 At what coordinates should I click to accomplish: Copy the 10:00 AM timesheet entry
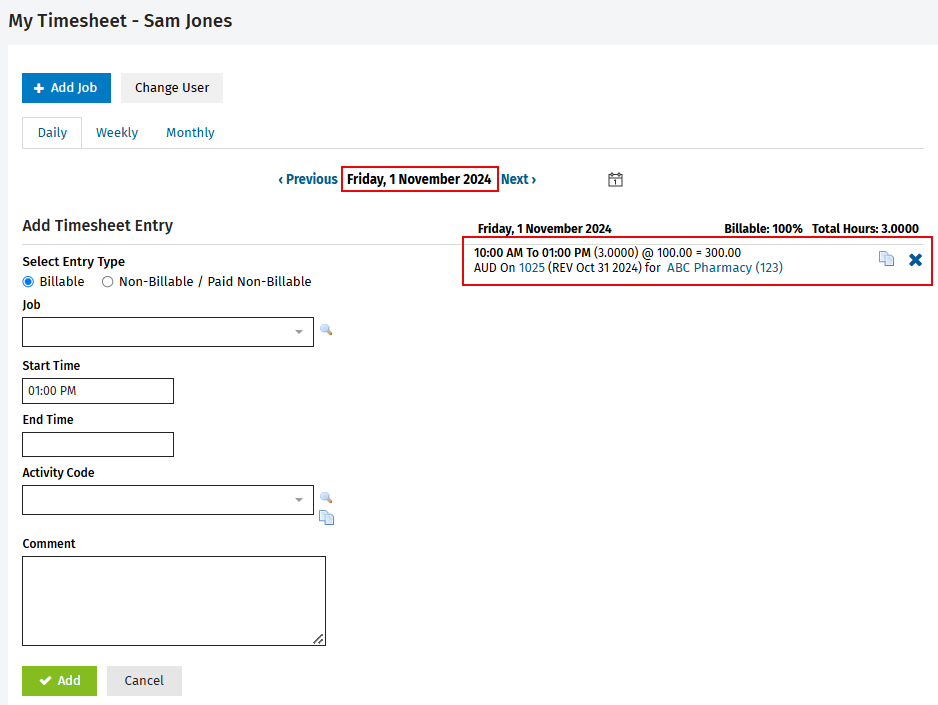pos(886,259)
